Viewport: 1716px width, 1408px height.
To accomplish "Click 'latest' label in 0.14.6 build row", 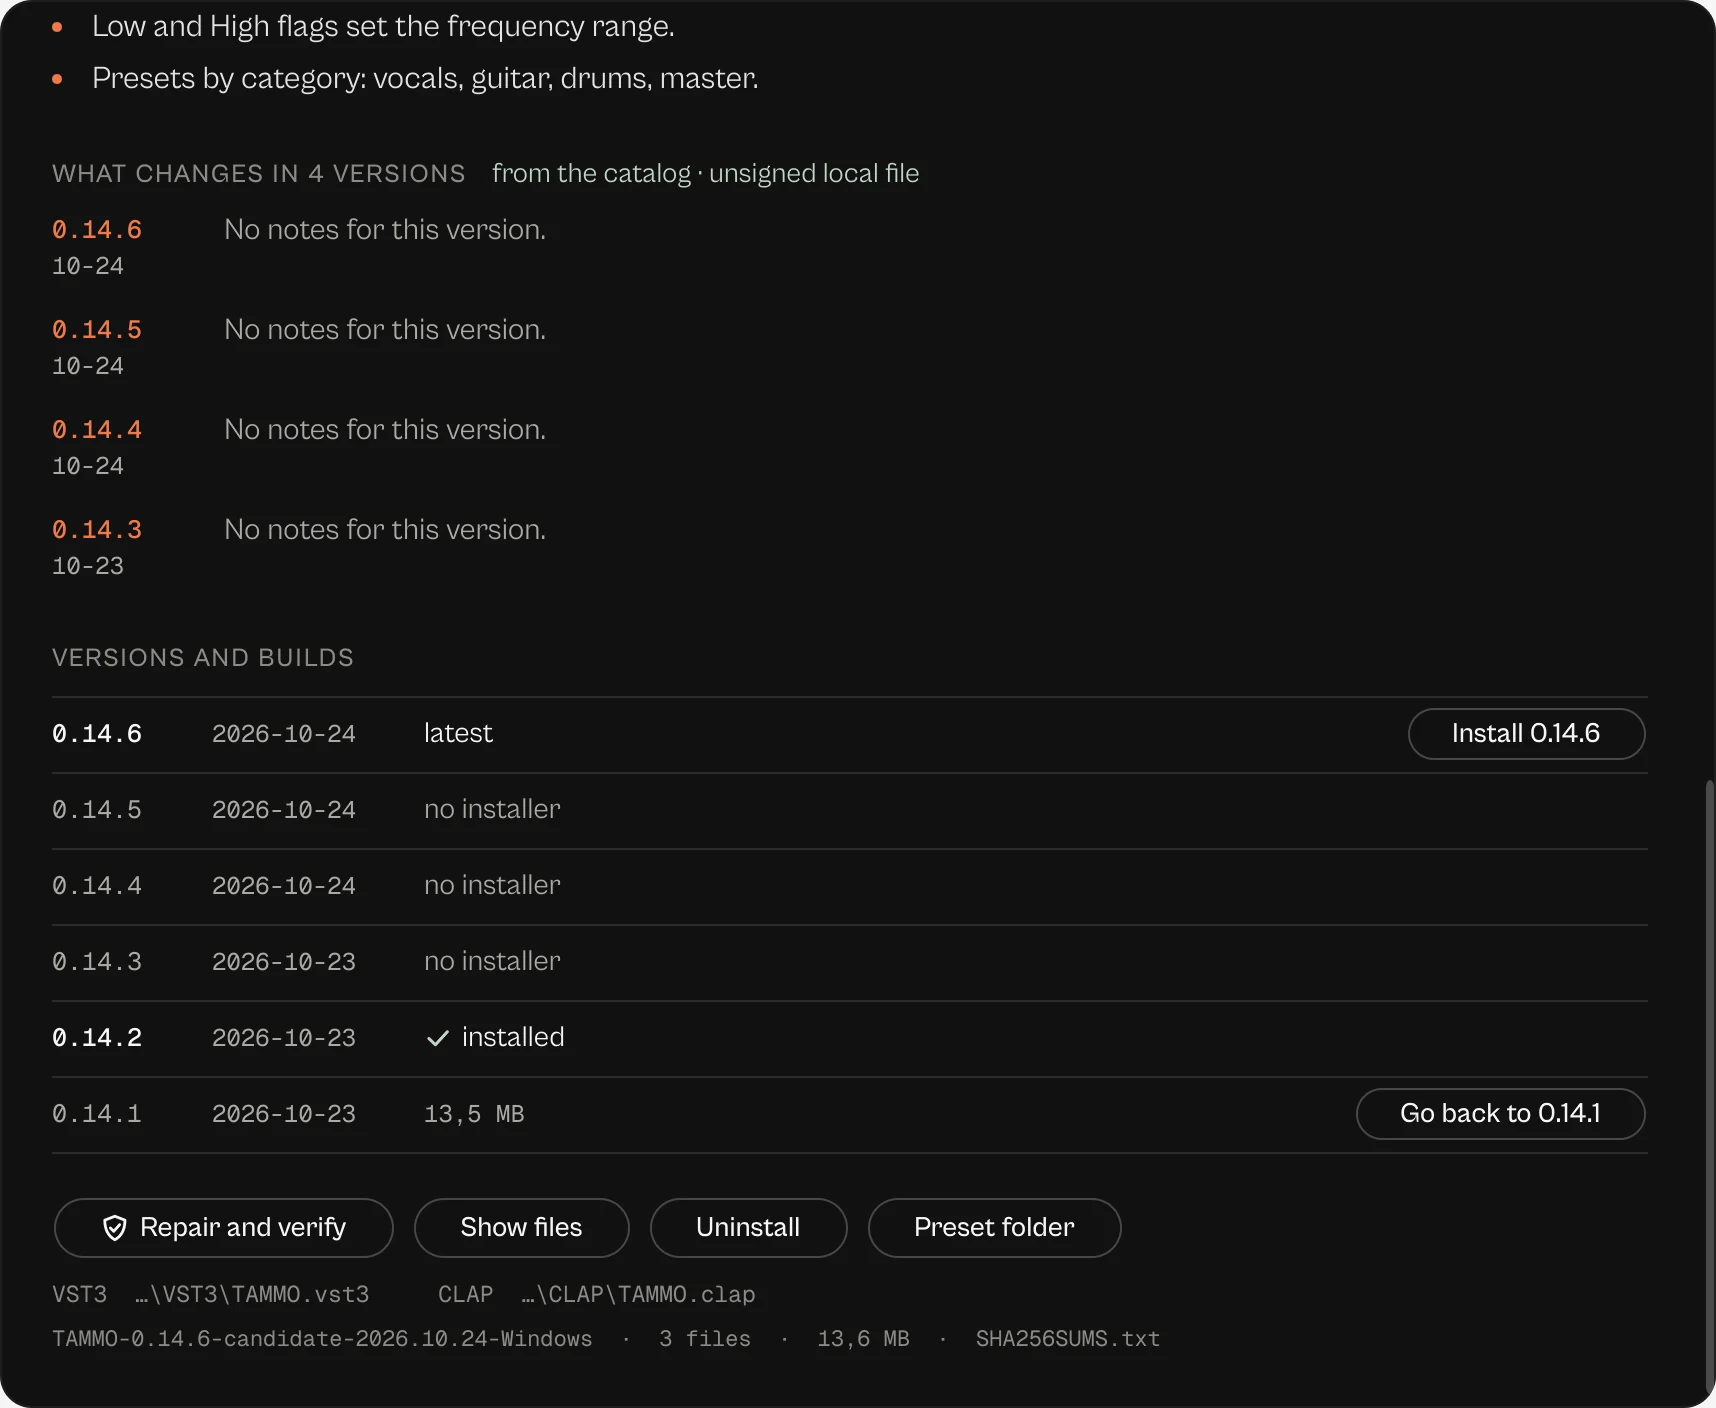I will tap(458, 734).
